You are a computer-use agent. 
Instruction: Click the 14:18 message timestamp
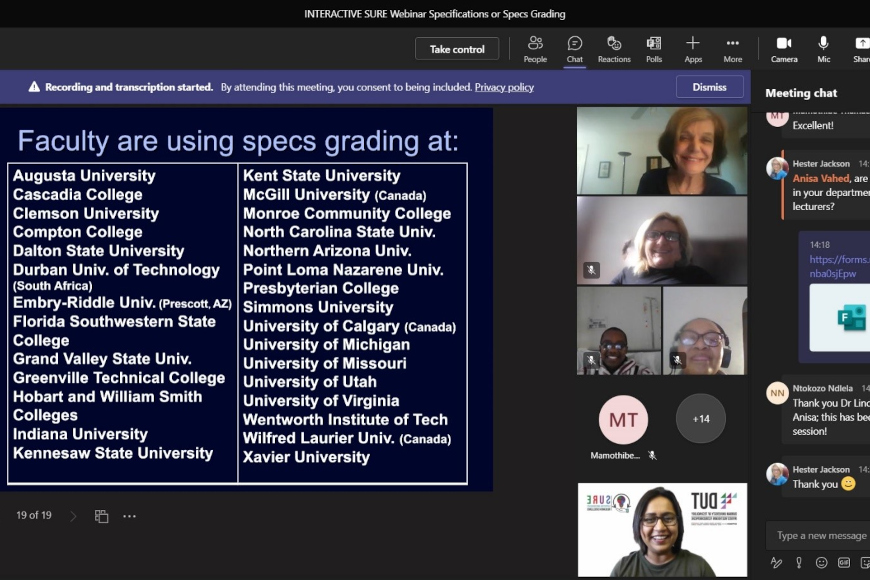(x=820, y=244)
